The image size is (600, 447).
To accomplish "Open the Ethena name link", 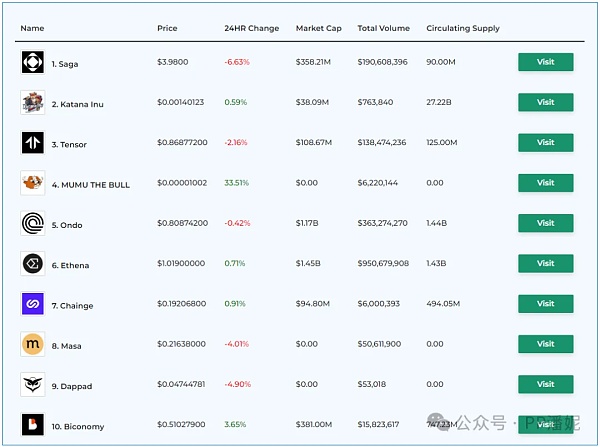I will (70, 265).
